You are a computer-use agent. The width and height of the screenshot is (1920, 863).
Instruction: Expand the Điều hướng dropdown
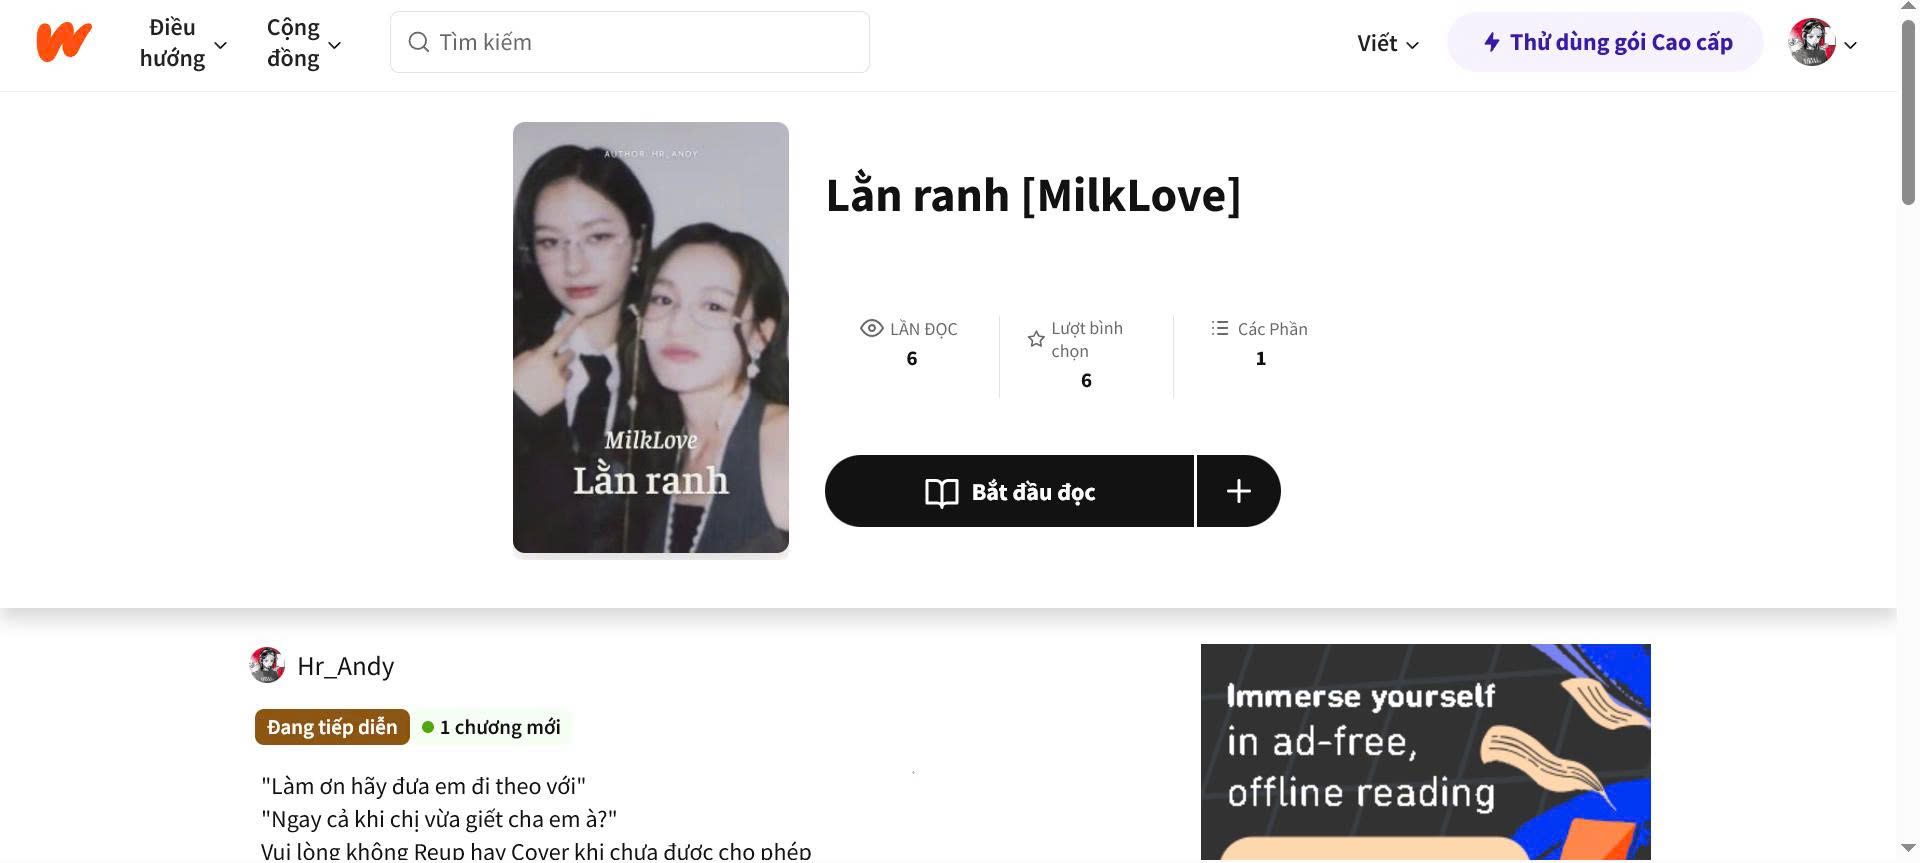(183, 42)
